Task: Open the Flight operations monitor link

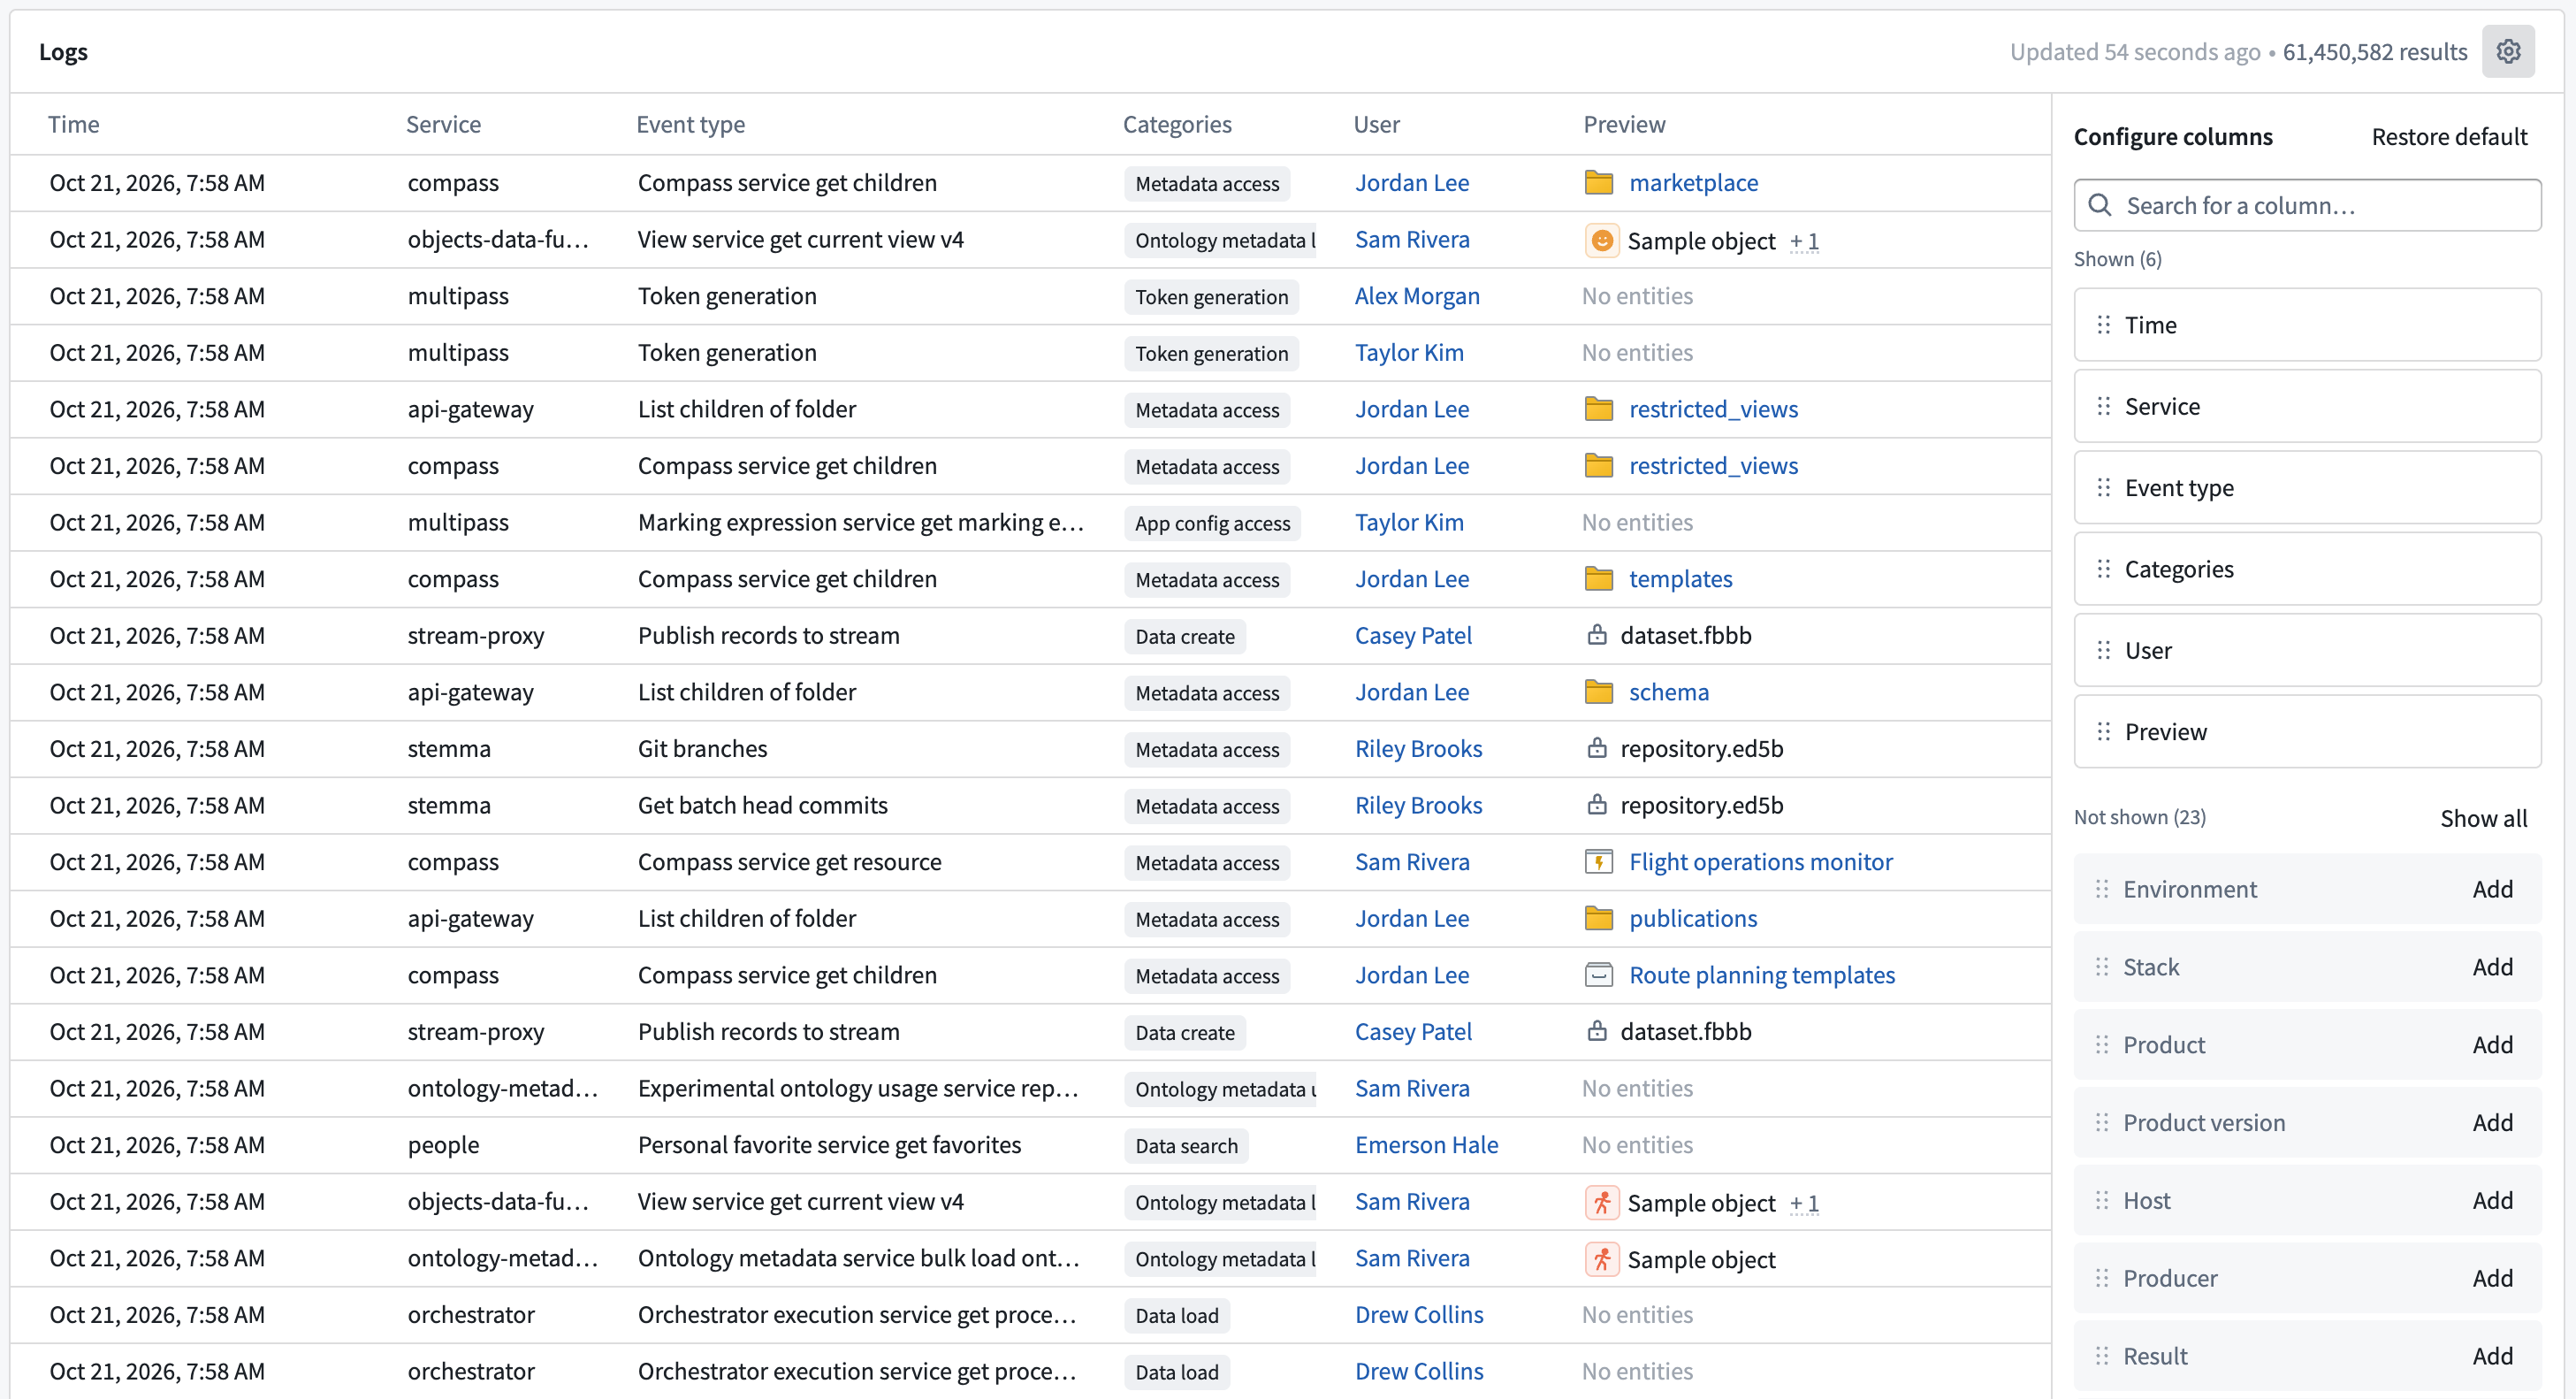Action: [1760, 862]
